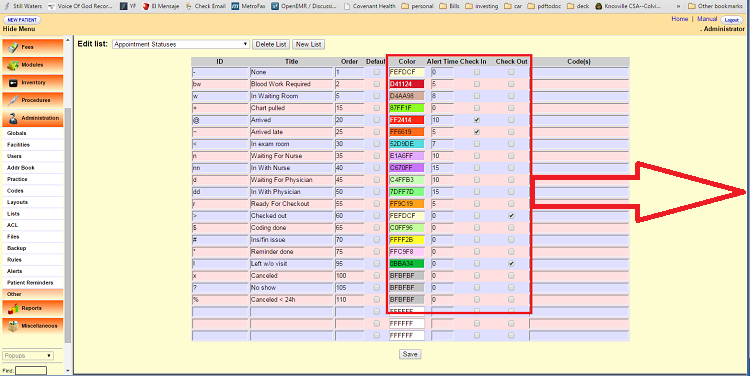Viewport: 750px width, 376px height.
Task: Open Layouts in Administration menu
Action: point(17,202)
